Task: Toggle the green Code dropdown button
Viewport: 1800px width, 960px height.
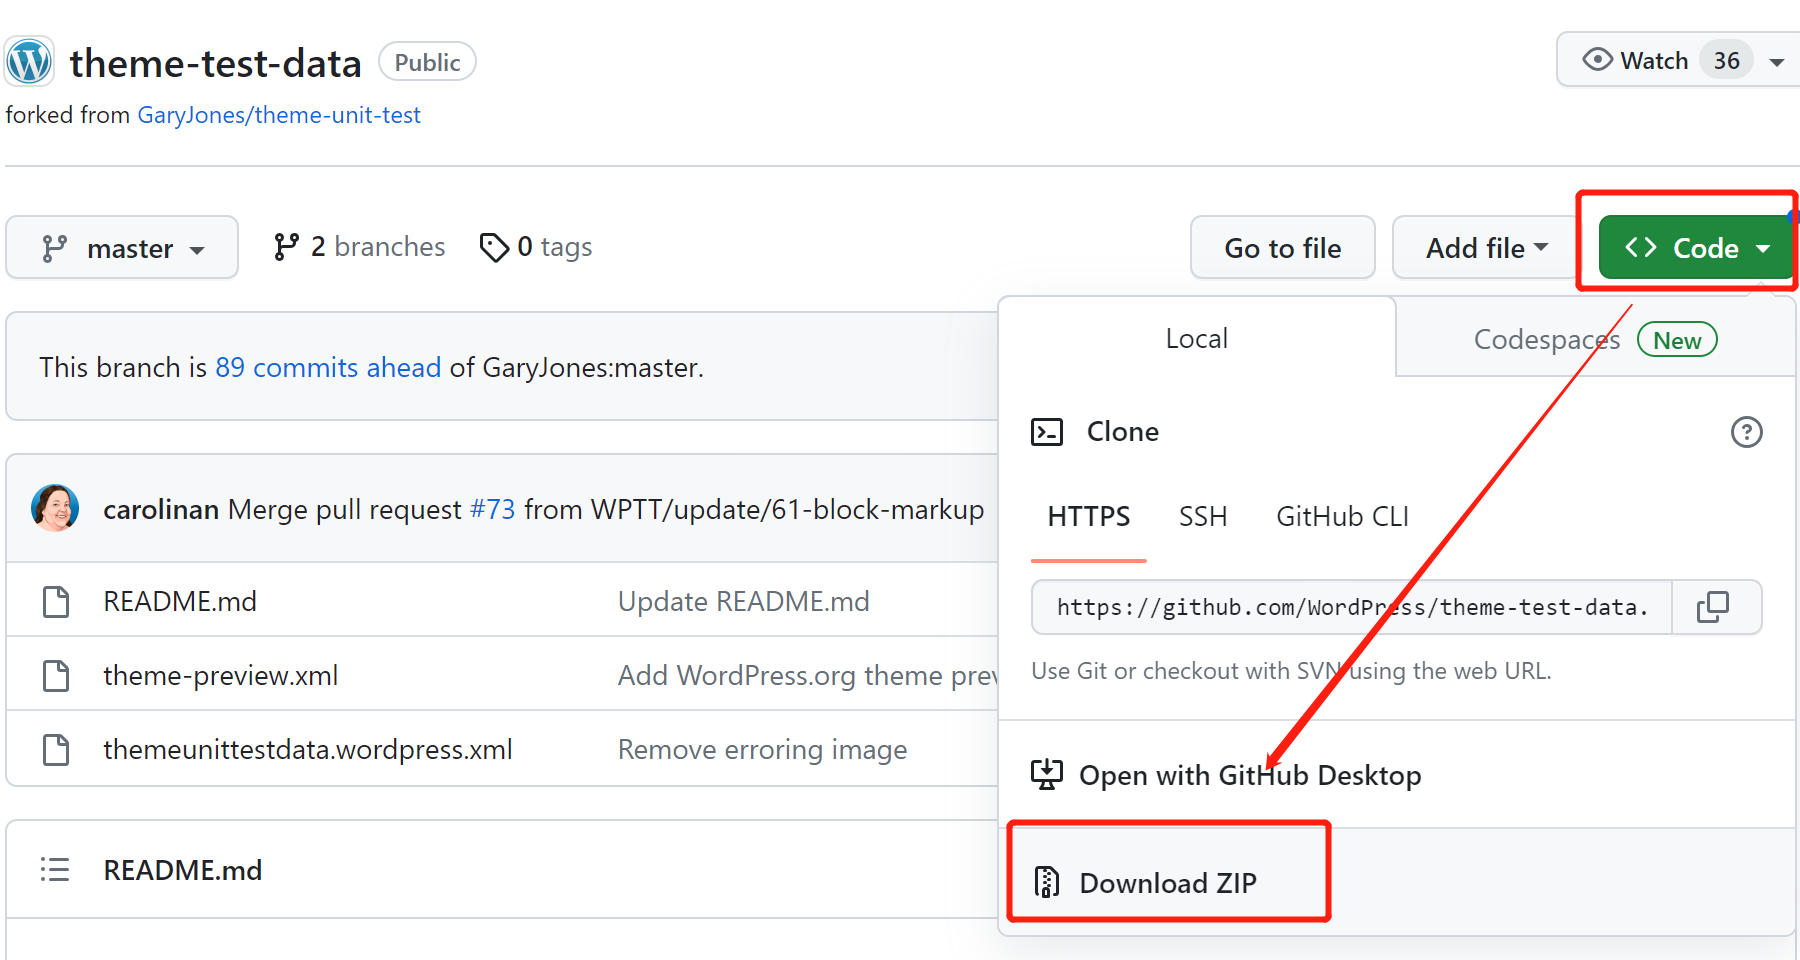Action: click(x=1696, y=247)
